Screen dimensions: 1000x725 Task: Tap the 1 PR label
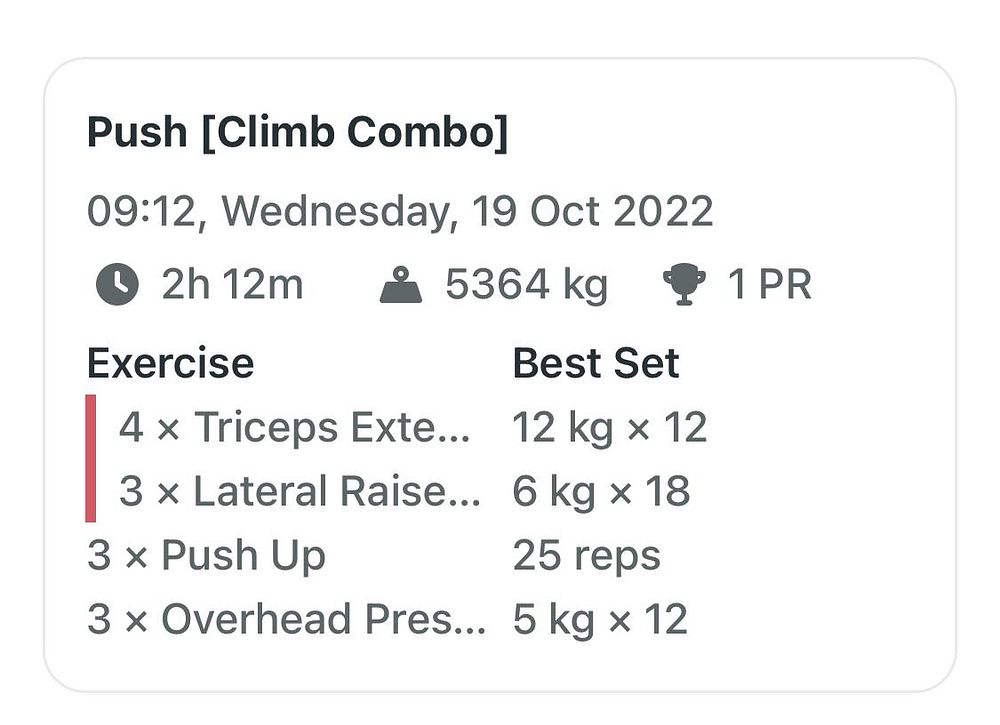[770, 284]
